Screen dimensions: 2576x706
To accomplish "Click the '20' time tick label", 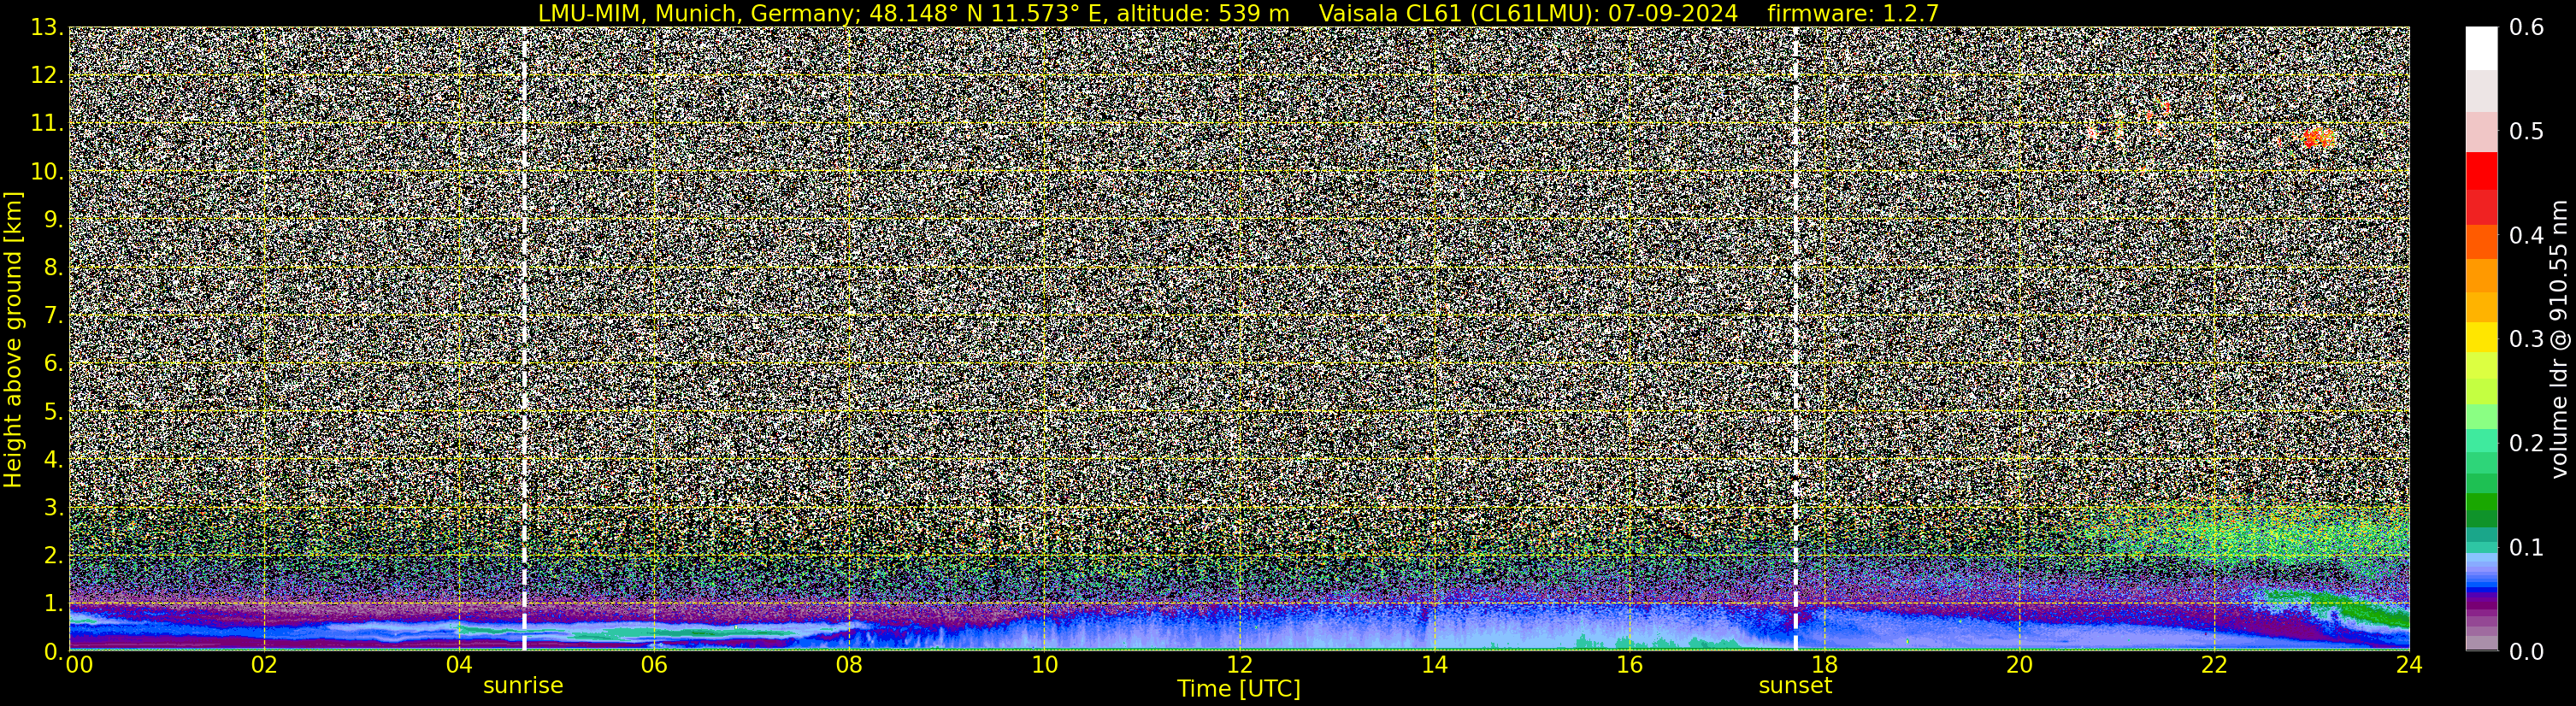I will click(x=2019, y=665).
